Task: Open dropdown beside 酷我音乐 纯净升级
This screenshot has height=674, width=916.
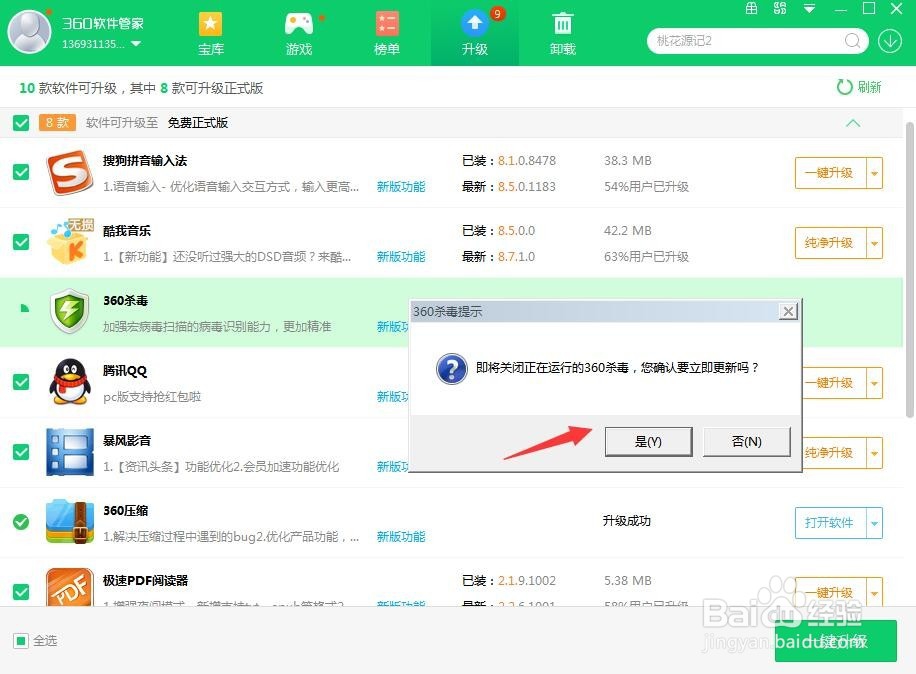Action: (875, 242)
